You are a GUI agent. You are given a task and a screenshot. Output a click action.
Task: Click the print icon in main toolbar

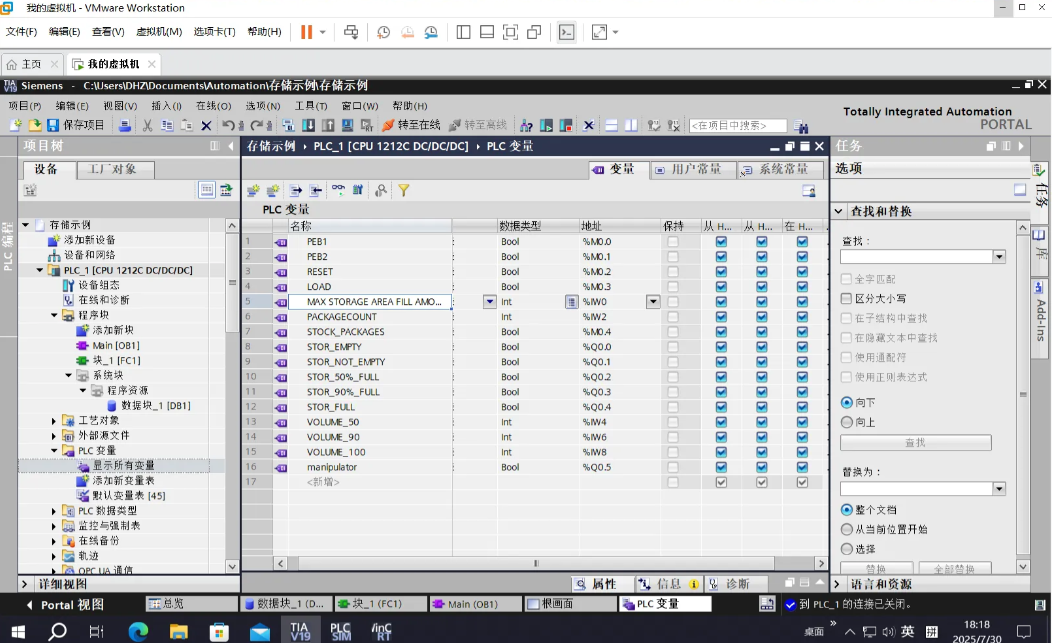(x=124, y=125)
